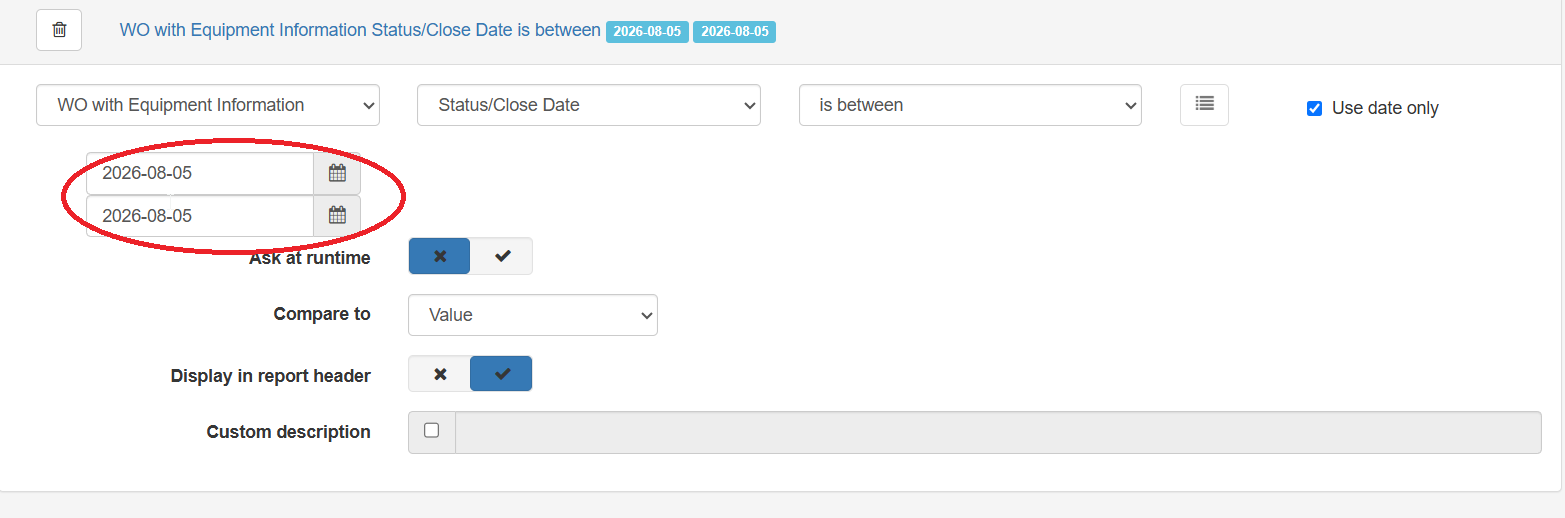The image size is (1565, 518).
Task: Set Ask at runtime to checkmark
Action: (502, 256)
